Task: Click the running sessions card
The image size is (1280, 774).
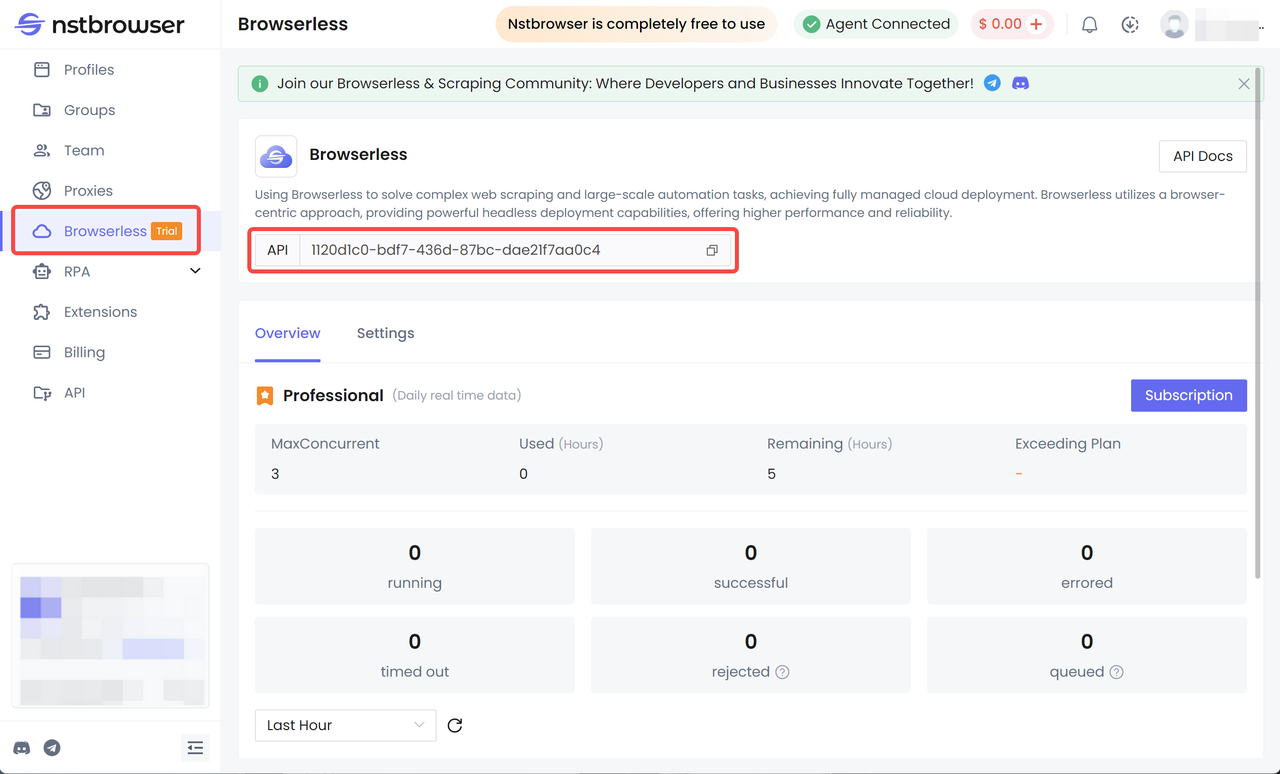Action: 415,566
